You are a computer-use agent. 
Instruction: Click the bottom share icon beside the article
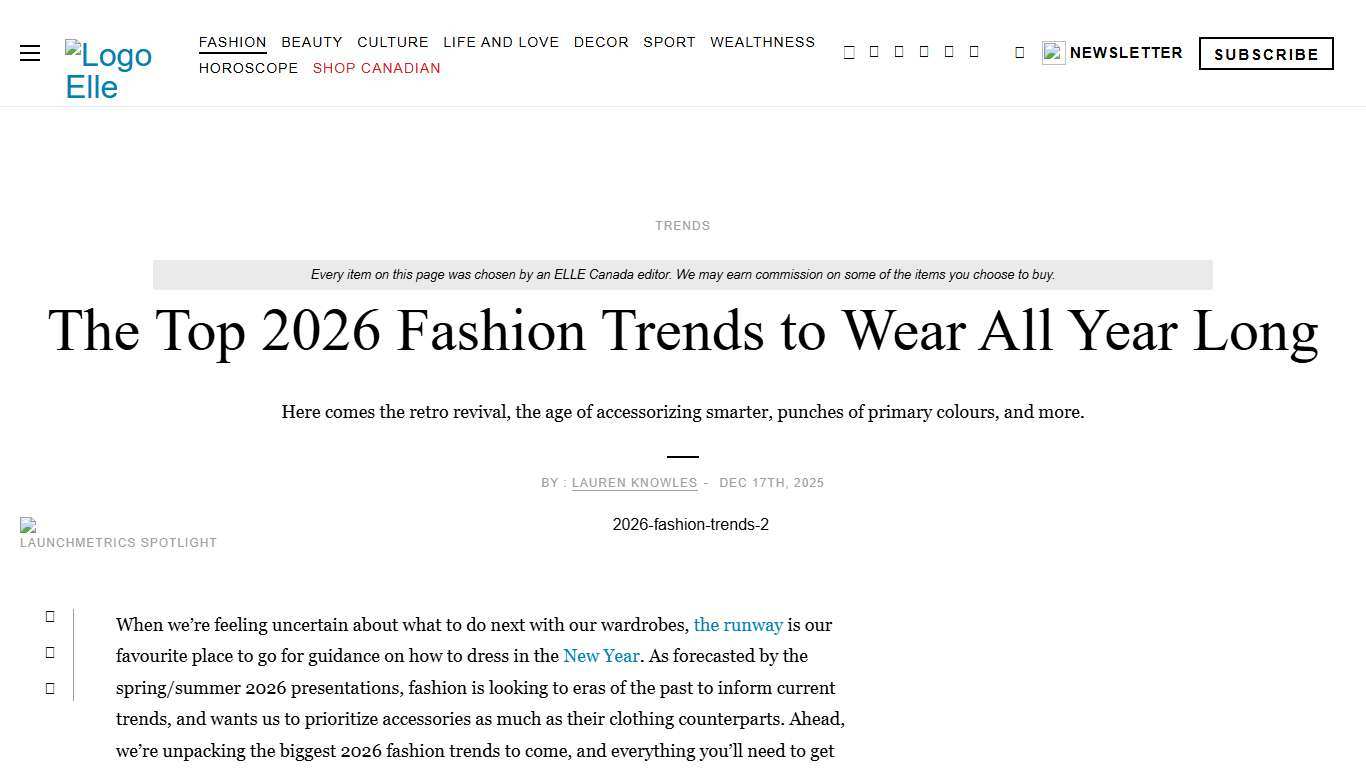click(50, 688)
